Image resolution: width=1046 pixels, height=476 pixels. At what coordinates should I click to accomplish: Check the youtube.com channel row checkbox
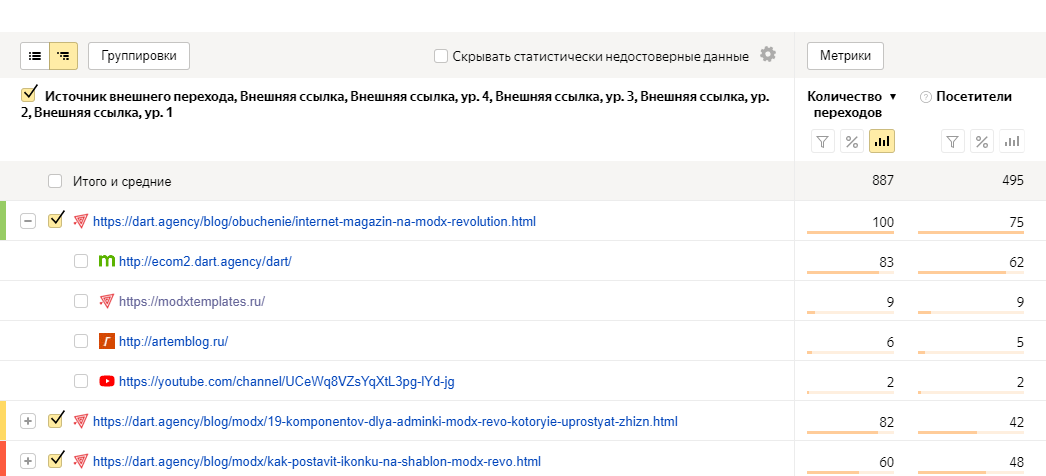(81, 381)
